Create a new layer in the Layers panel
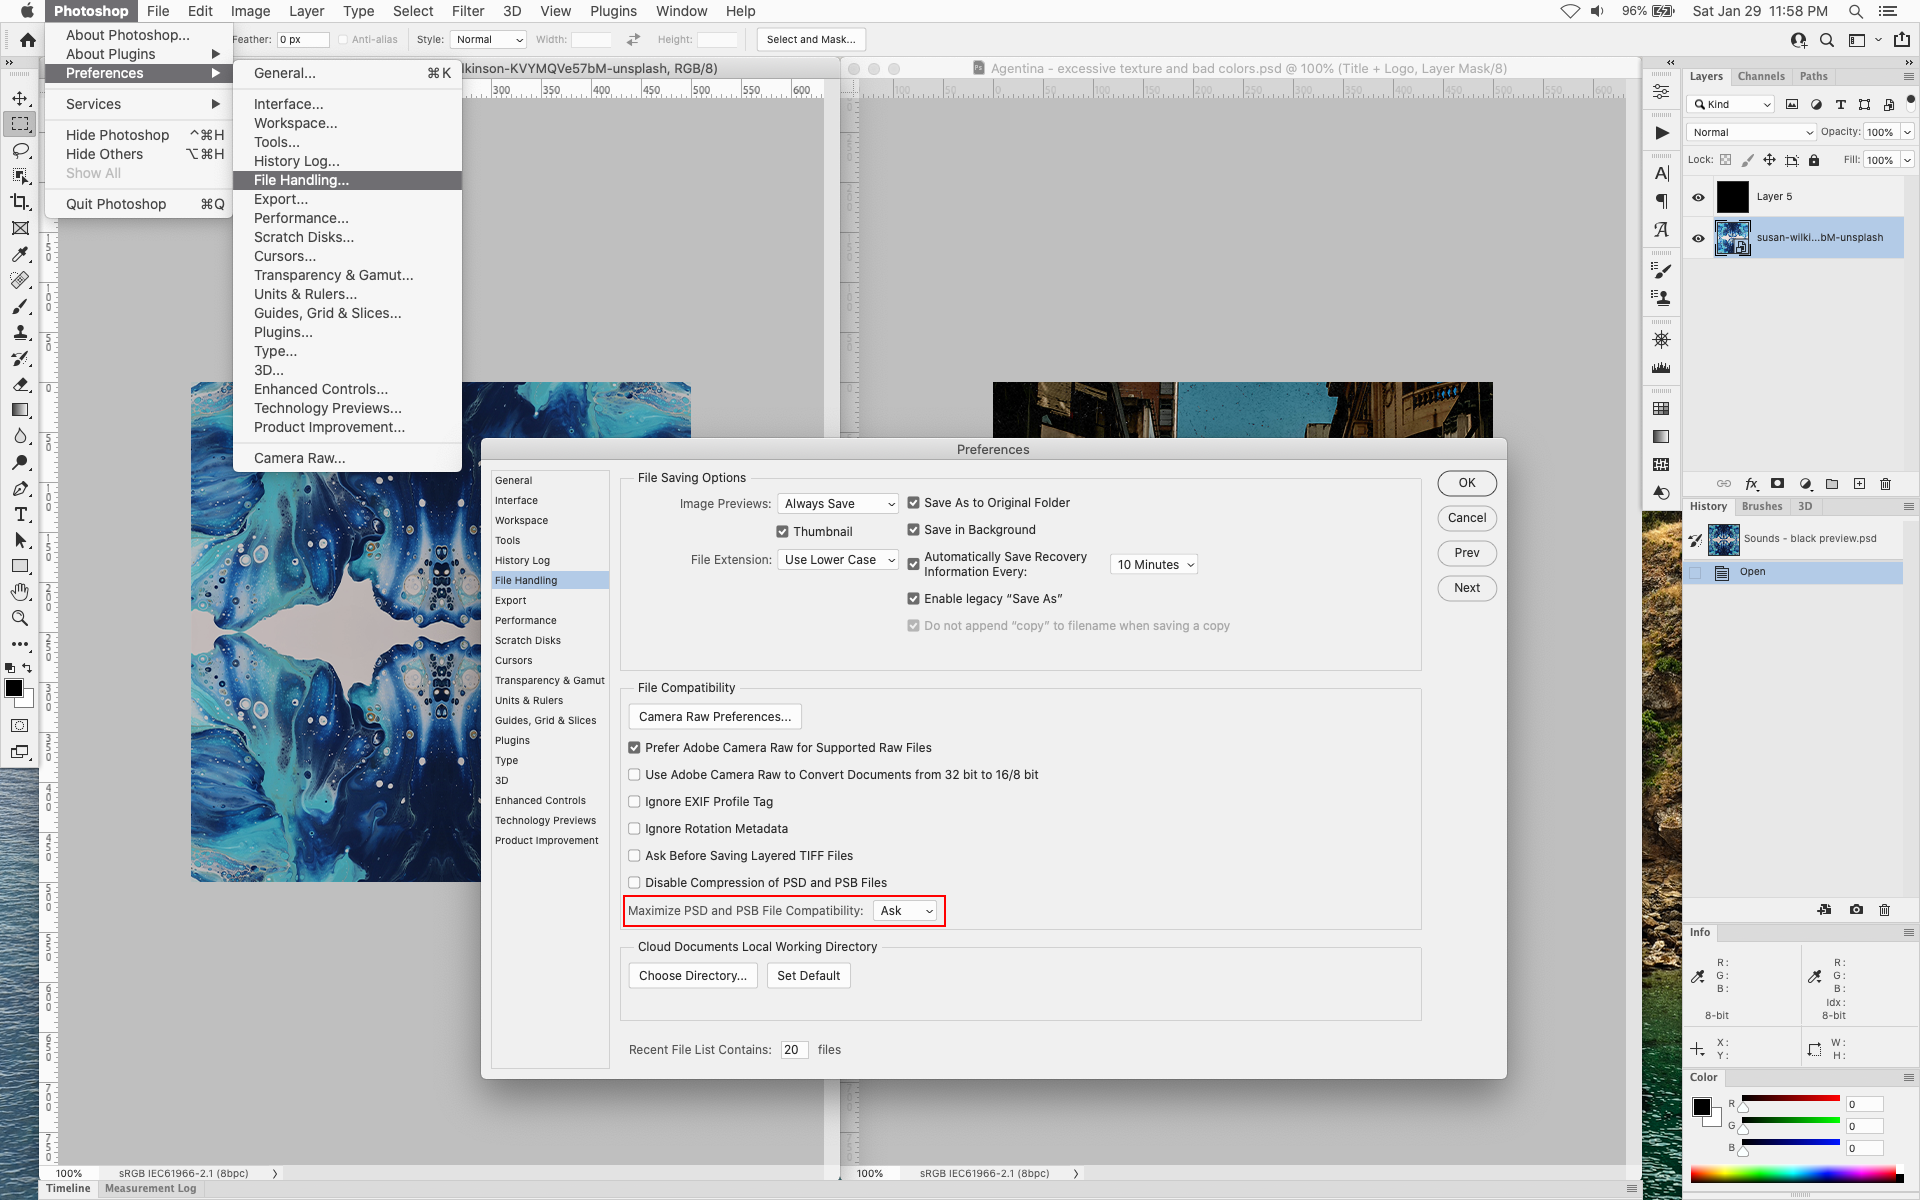Image resolution: width=1920 pixels, height=1200 pixels. [x=1860, y=484]
